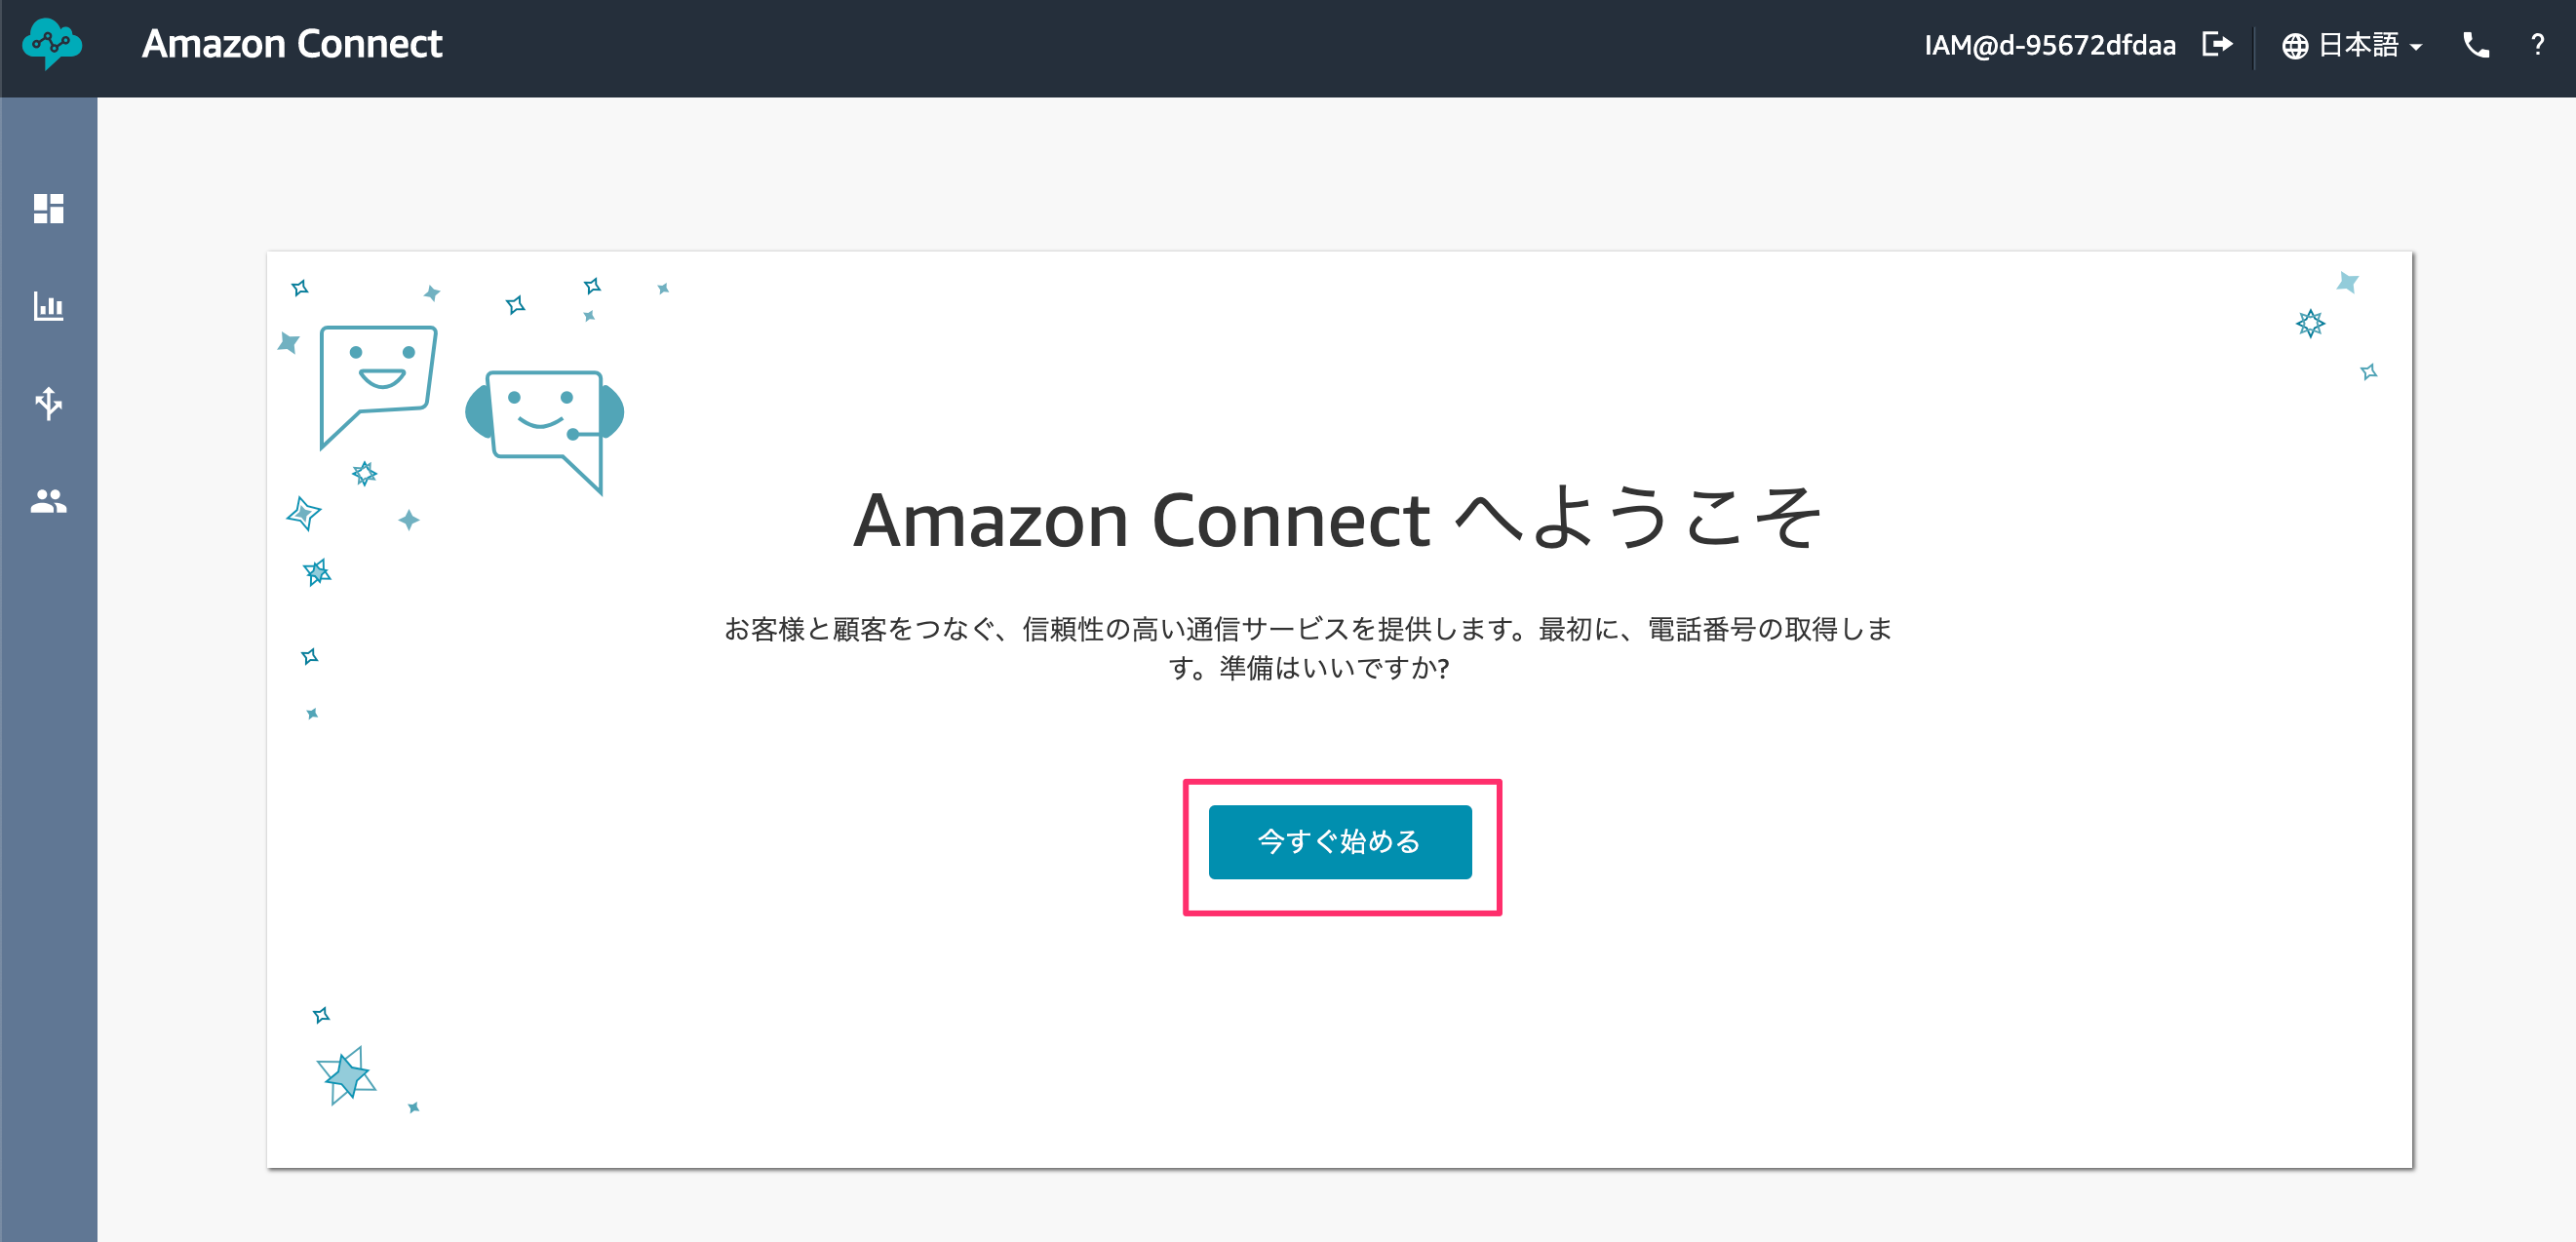Click the dropdown caret beside 日本語
2576x1242 pixels.
pyautogui.click(x=2416, y=47)
